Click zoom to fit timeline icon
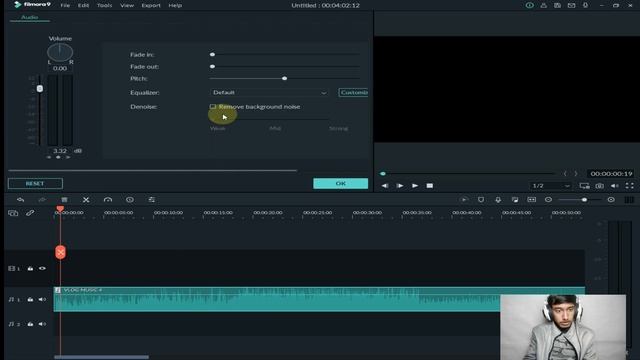The image size is (640, 360). pos(531,200)
